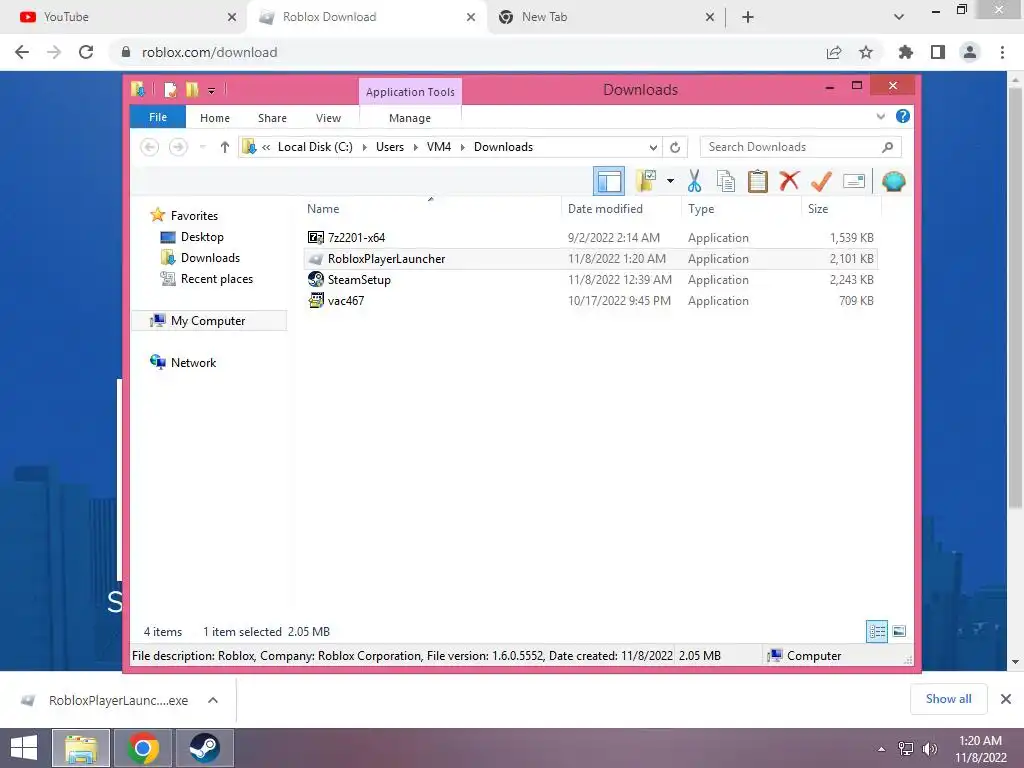Select Recent places in Favorites
The image size is (1024, 768).
217,278
